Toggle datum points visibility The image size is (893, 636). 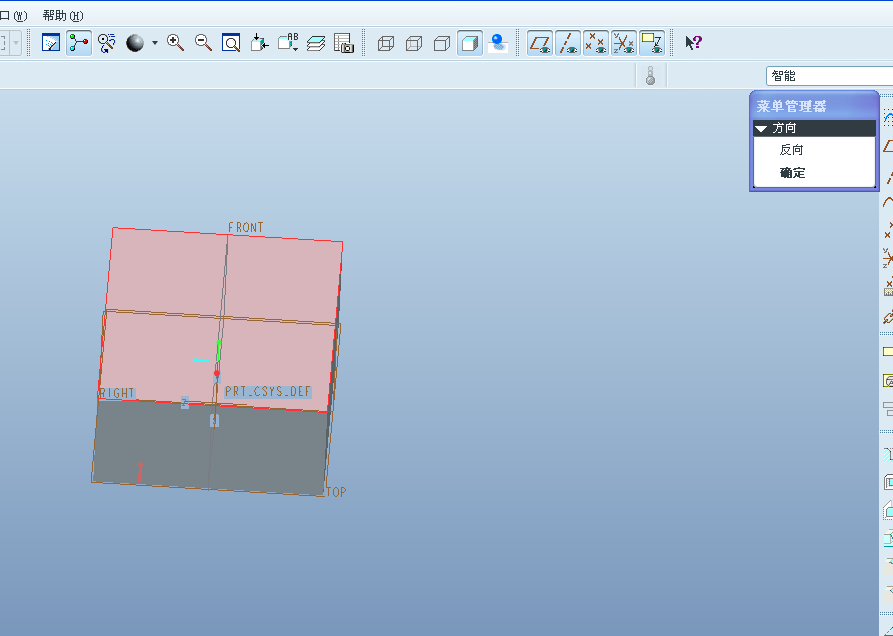[x=596, y=43]
